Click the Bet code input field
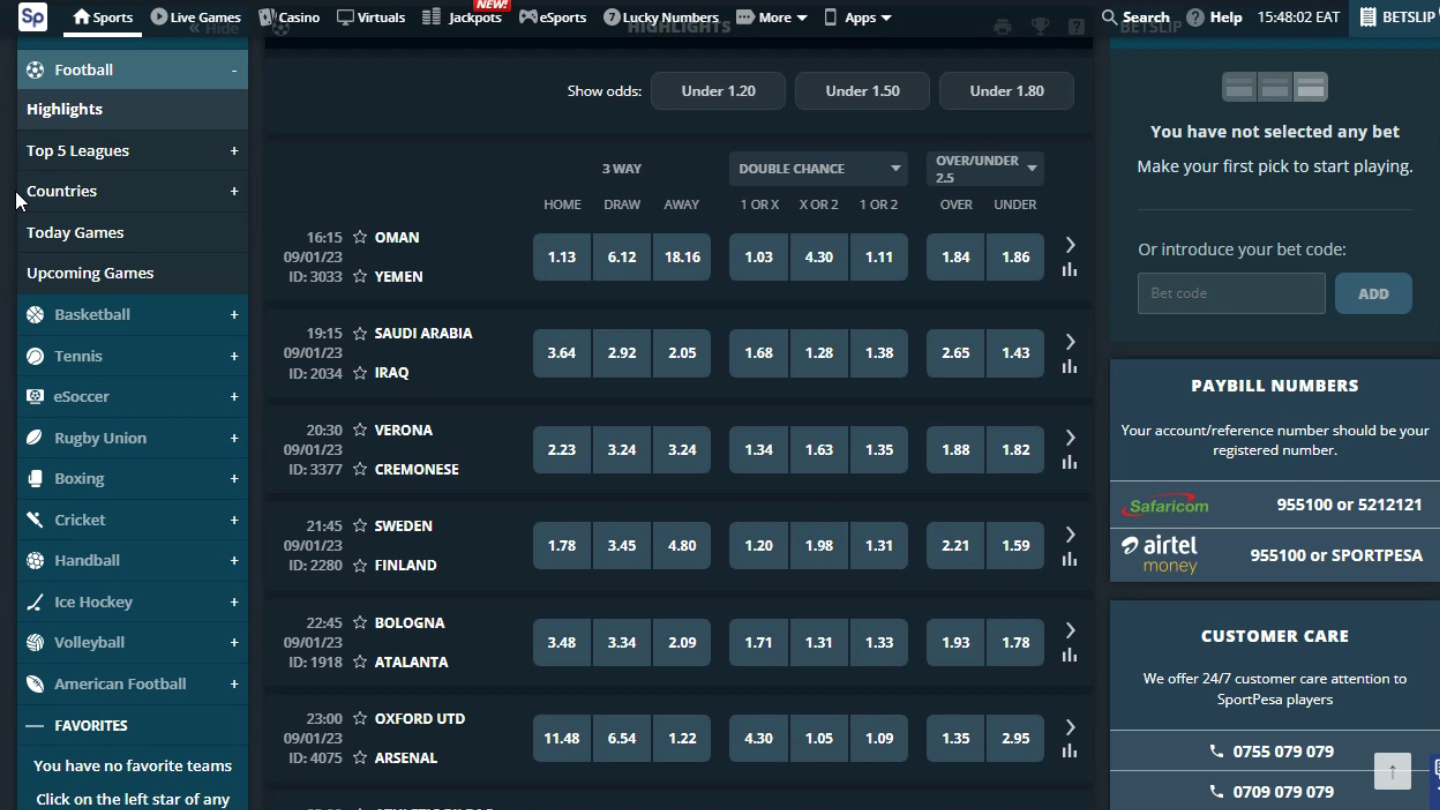The width and height of the screenshot is (1440, 810). tap(1231, 294)
